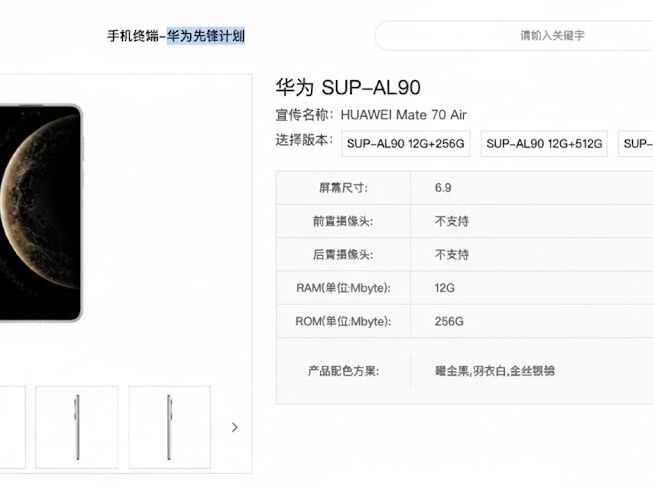The width and height of the screenshot is (653, 490).
Task: Click the 屏幕尺寸 row label
Action: click(x=343, y=188)
